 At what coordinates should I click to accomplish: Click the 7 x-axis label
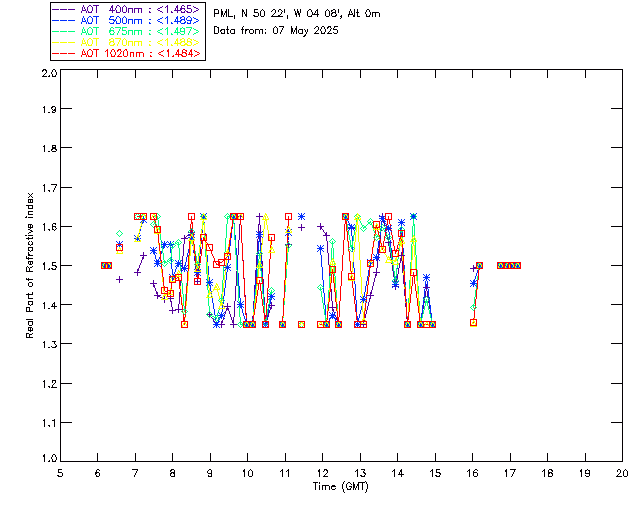[135, 473]
